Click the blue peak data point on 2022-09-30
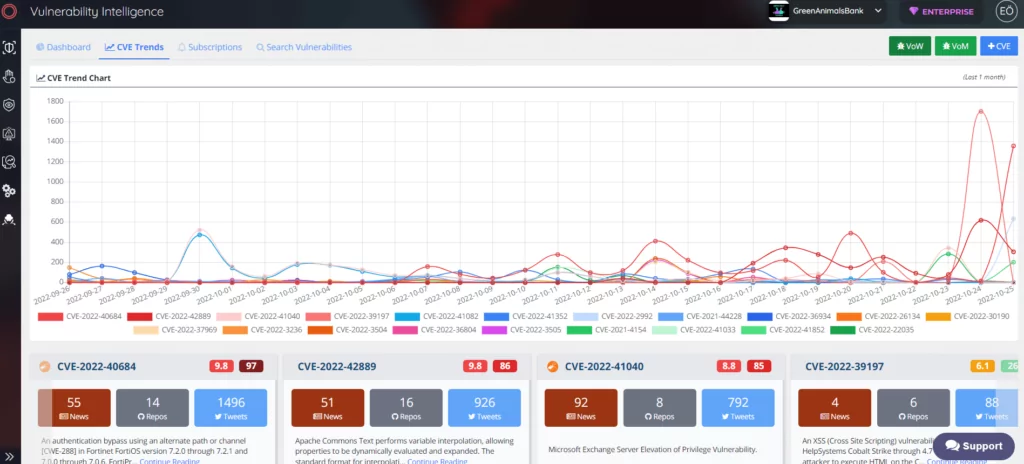 199,235
